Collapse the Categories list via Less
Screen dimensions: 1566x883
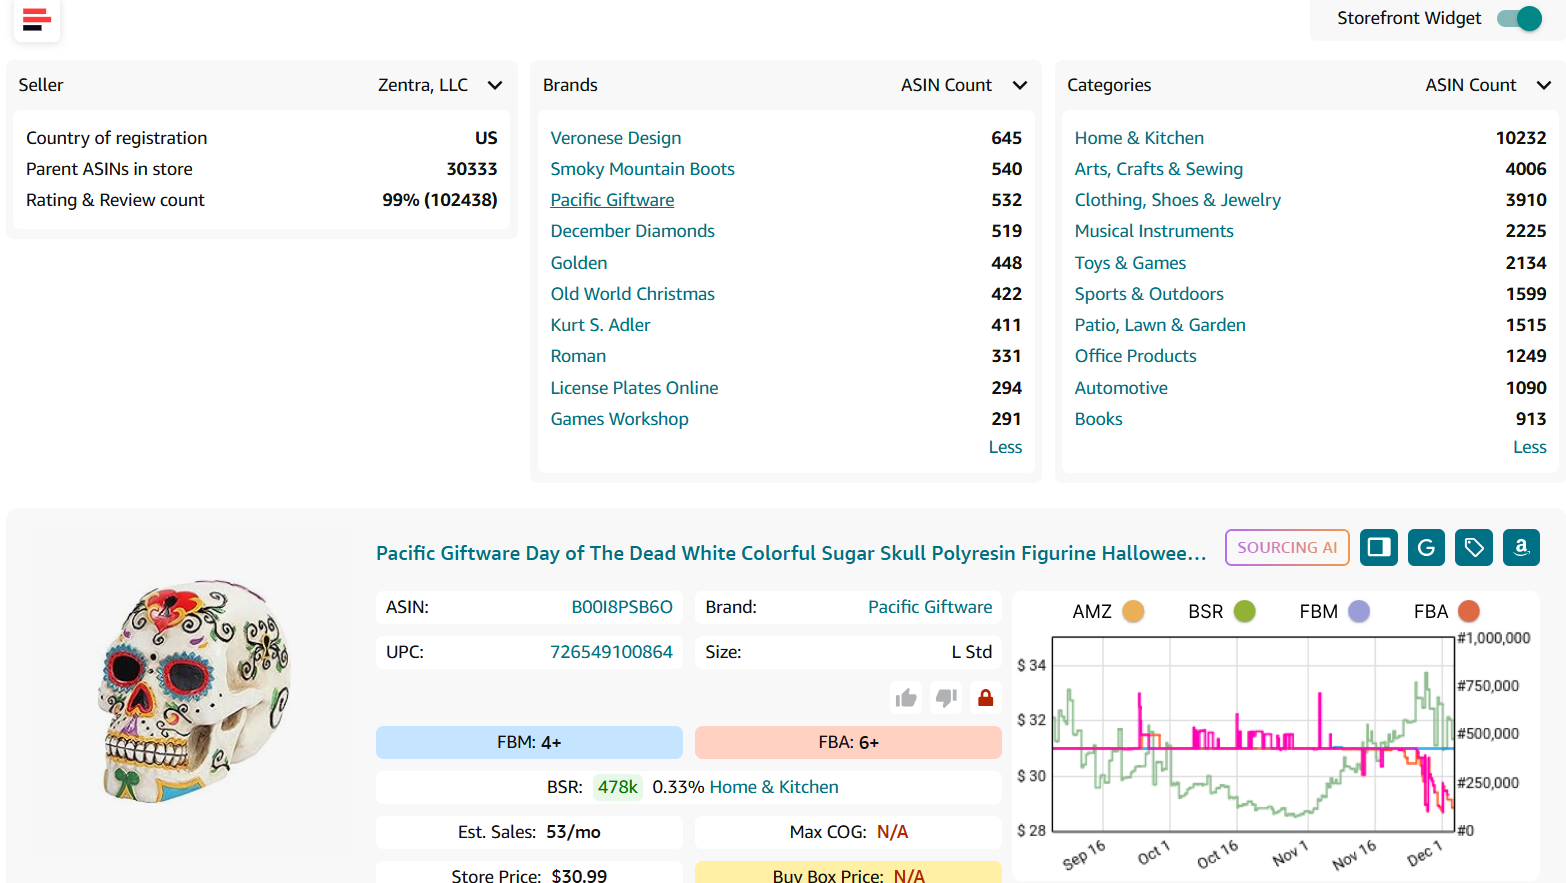click(1529, 447)
